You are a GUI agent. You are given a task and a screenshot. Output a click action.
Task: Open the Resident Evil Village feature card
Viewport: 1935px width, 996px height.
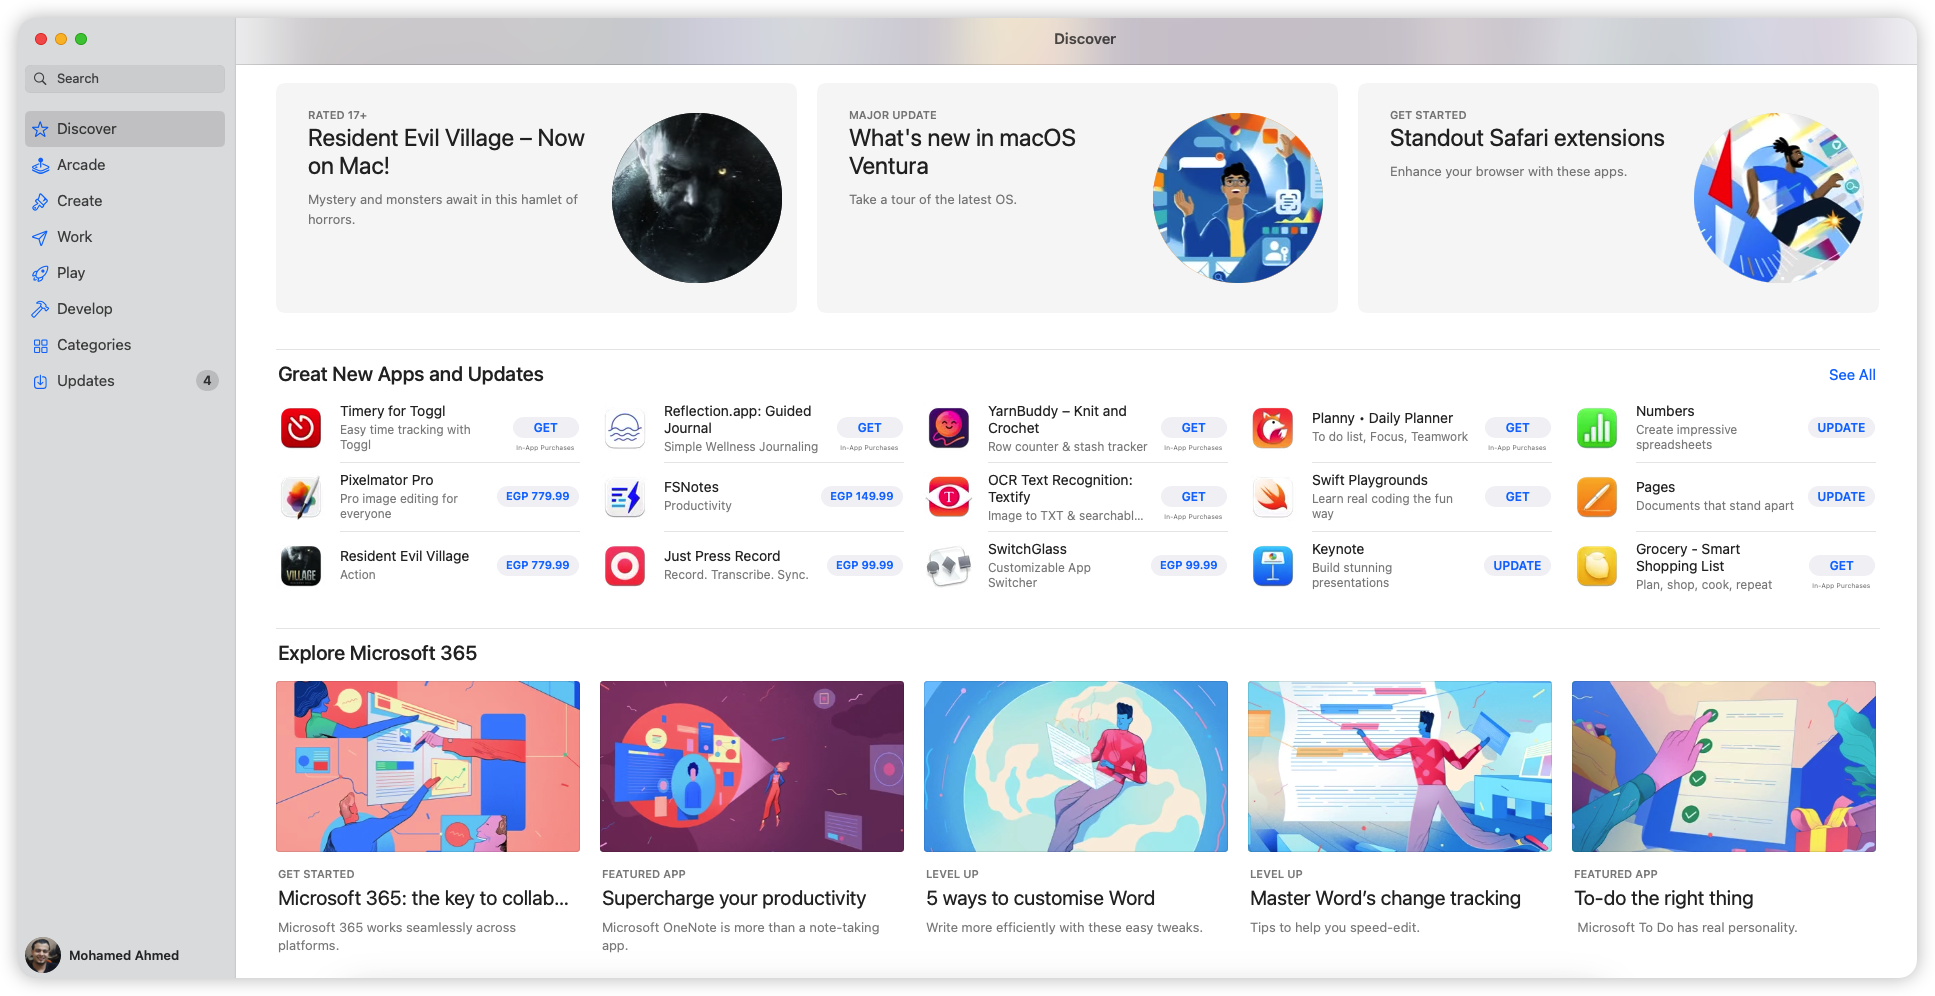pos(536,198)
